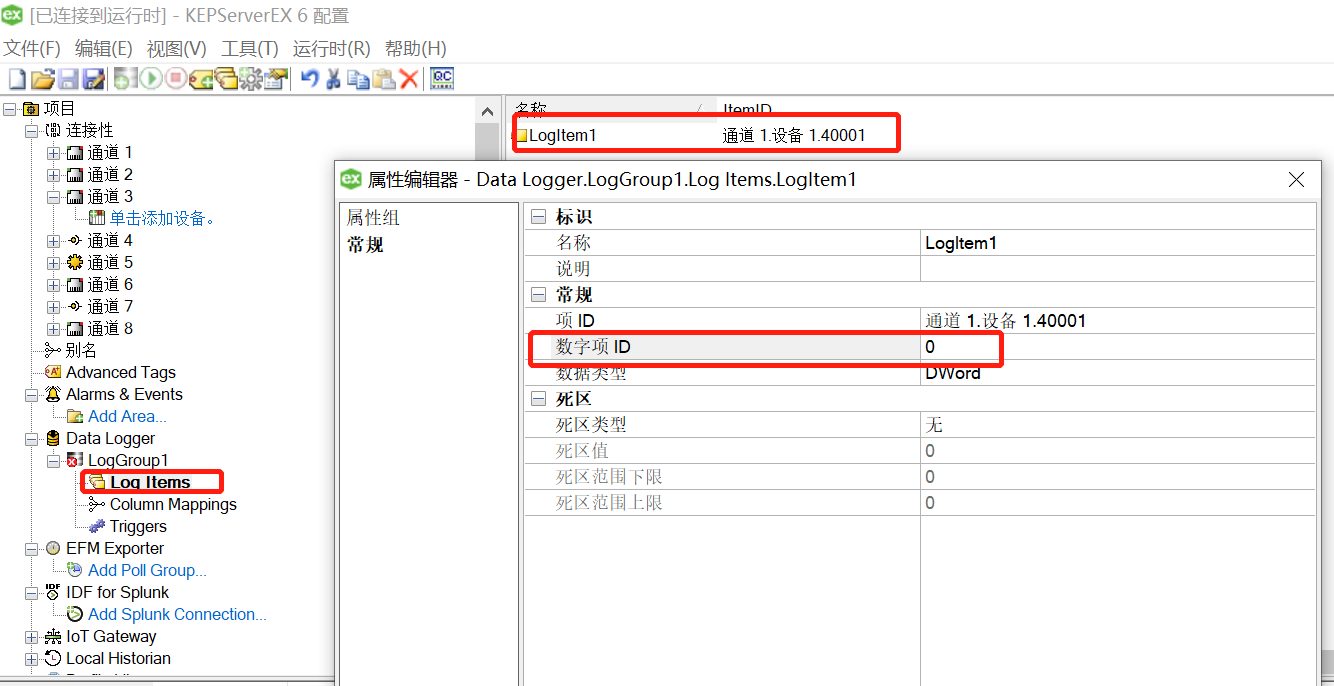1334x686 pixels.
Task: Click the Cut scissors icon
Action: pos(334,79)
